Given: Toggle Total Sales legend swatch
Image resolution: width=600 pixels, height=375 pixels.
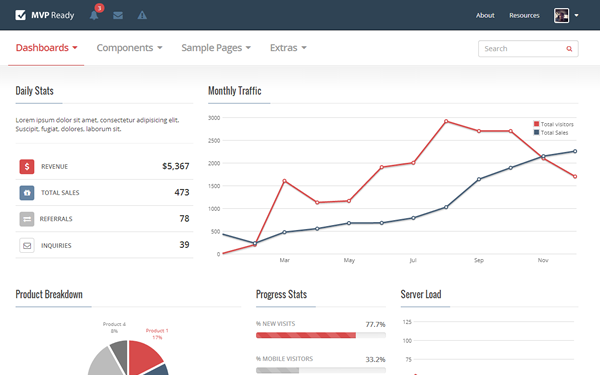Looking at the screenshot, I should 536,132.
